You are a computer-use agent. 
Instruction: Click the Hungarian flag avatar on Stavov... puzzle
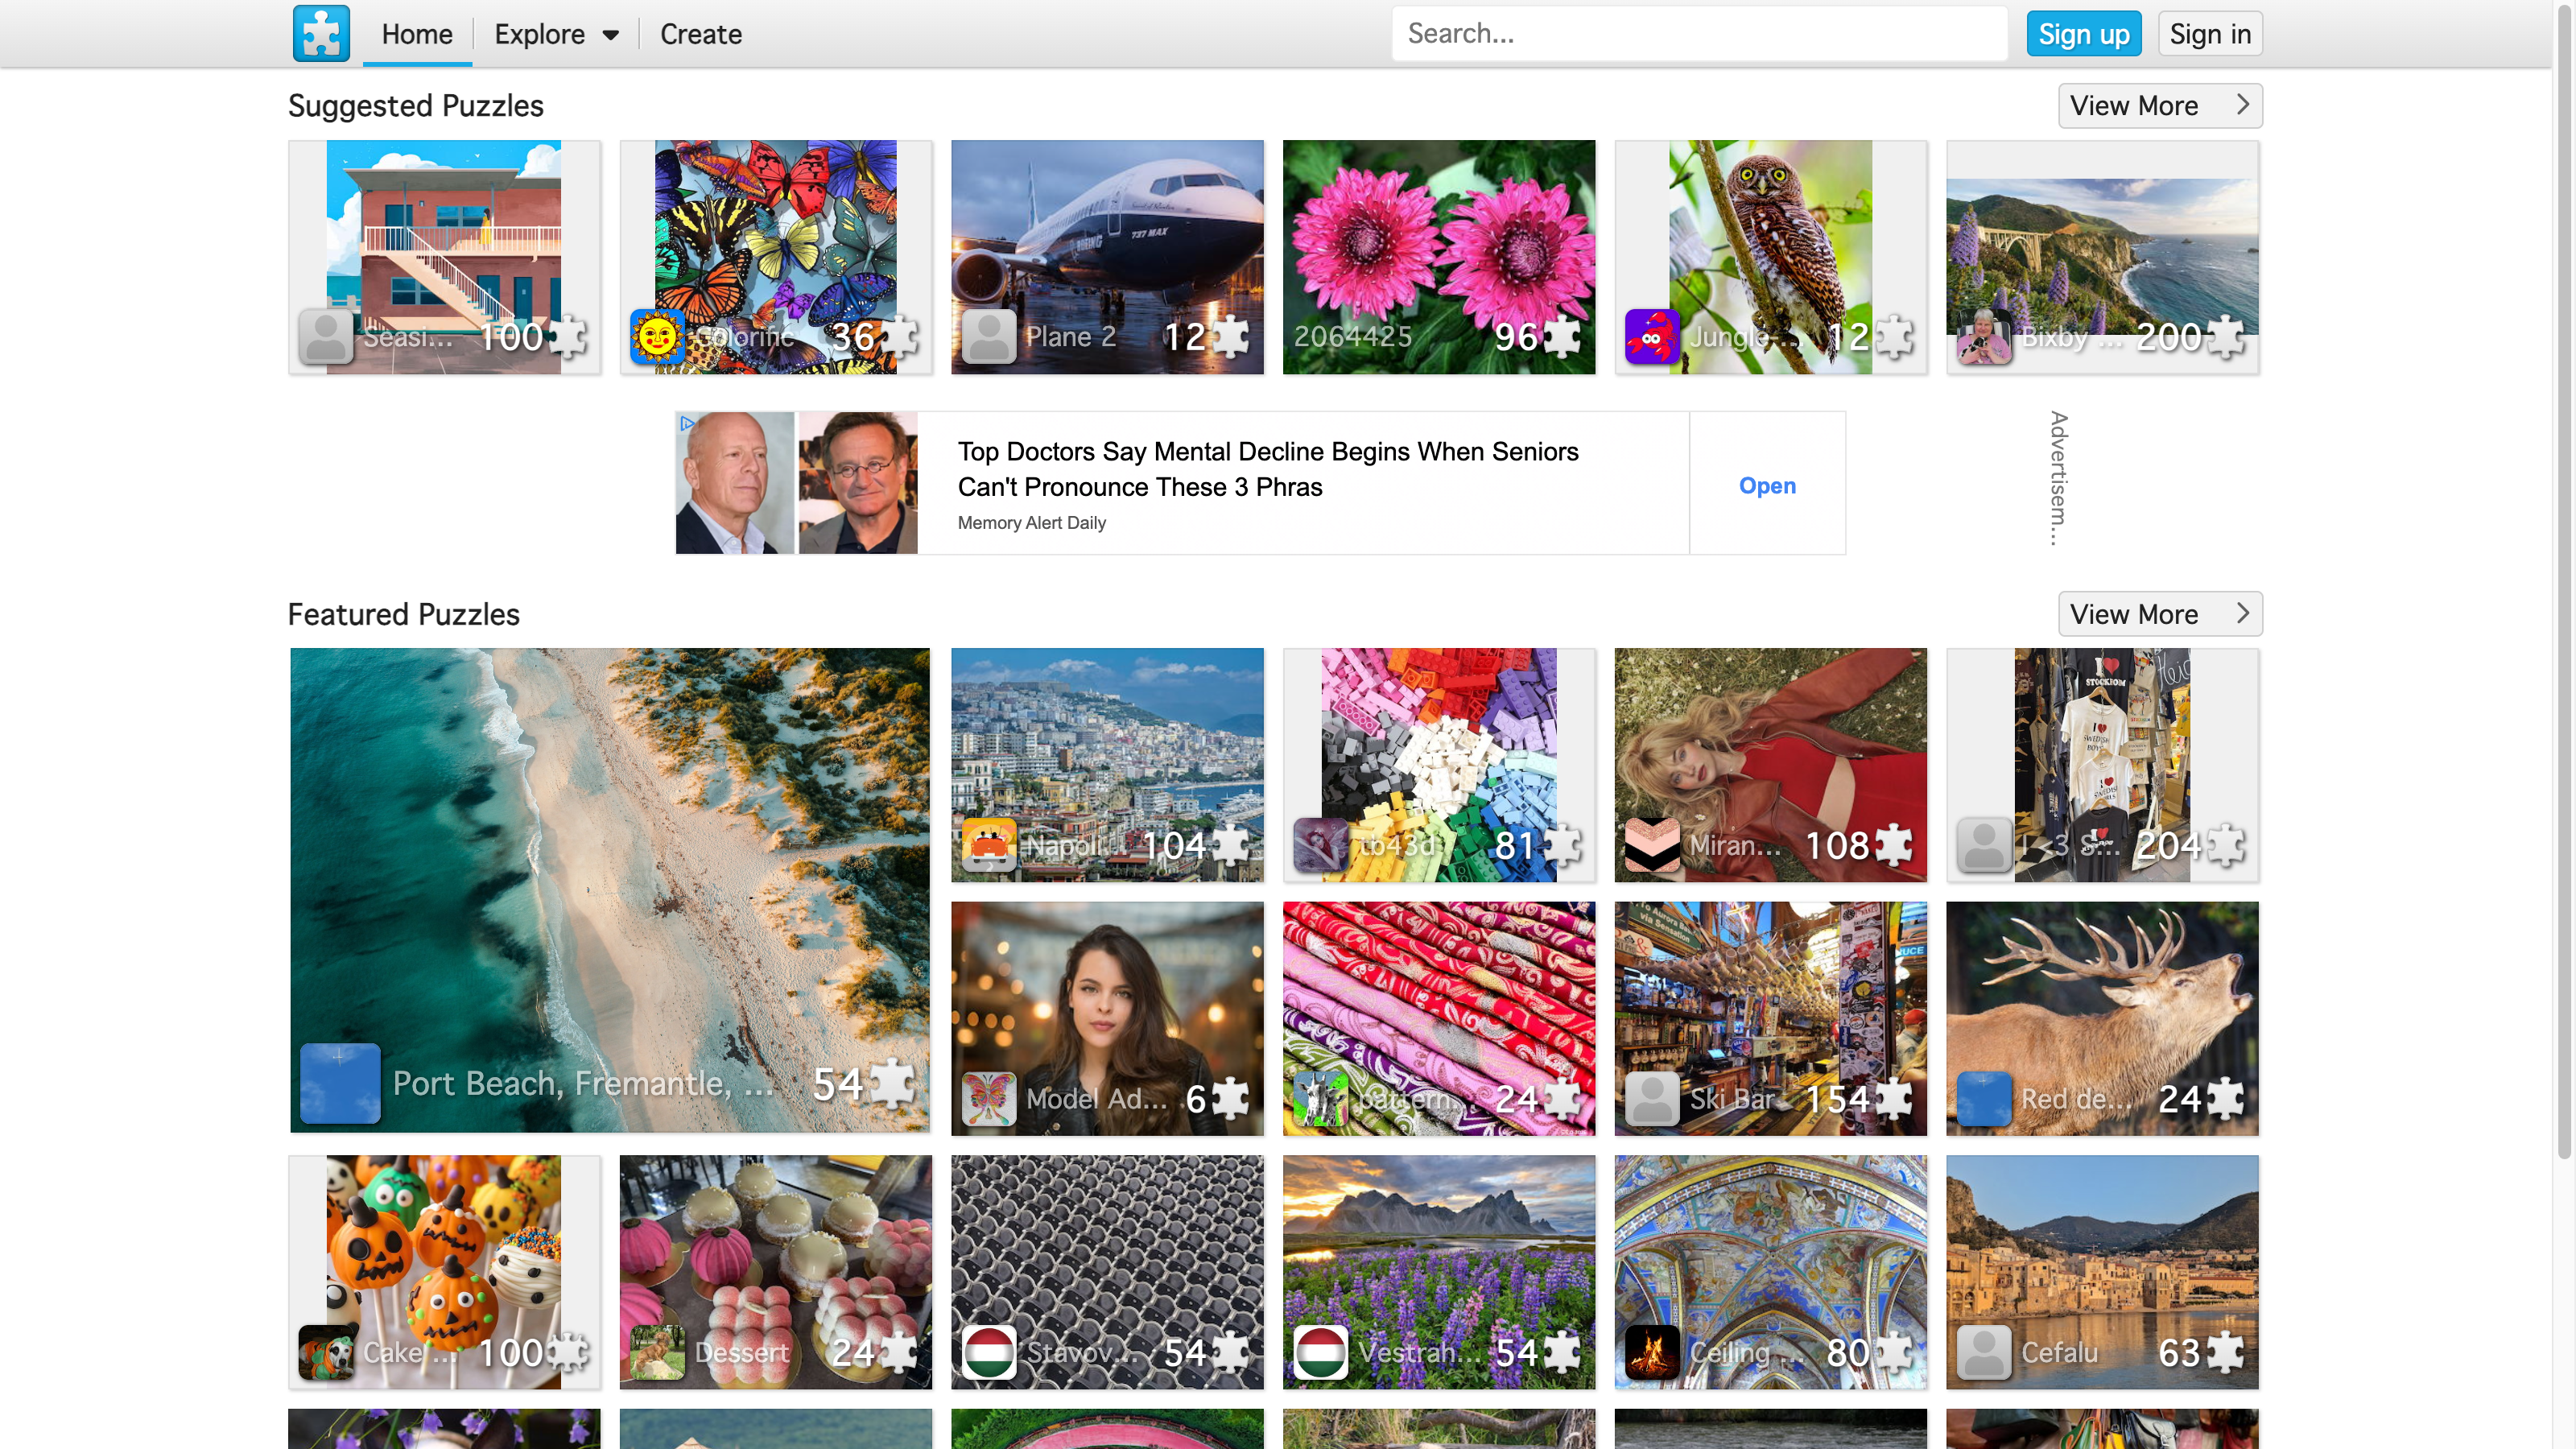(989, 1352)
